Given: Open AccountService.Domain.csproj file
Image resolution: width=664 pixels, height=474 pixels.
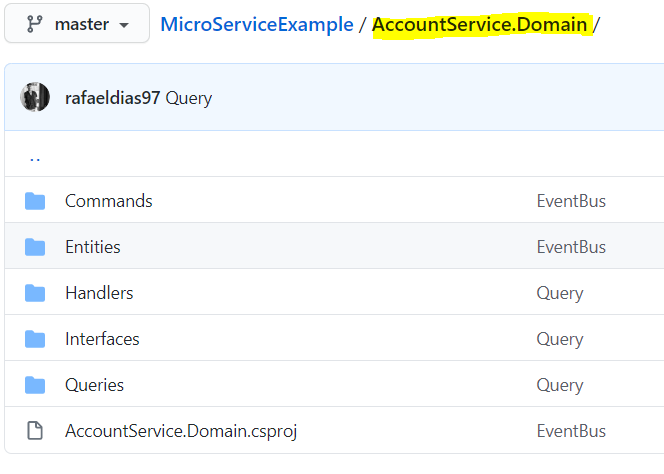Looking at the screenshot, I should point(181,431).
